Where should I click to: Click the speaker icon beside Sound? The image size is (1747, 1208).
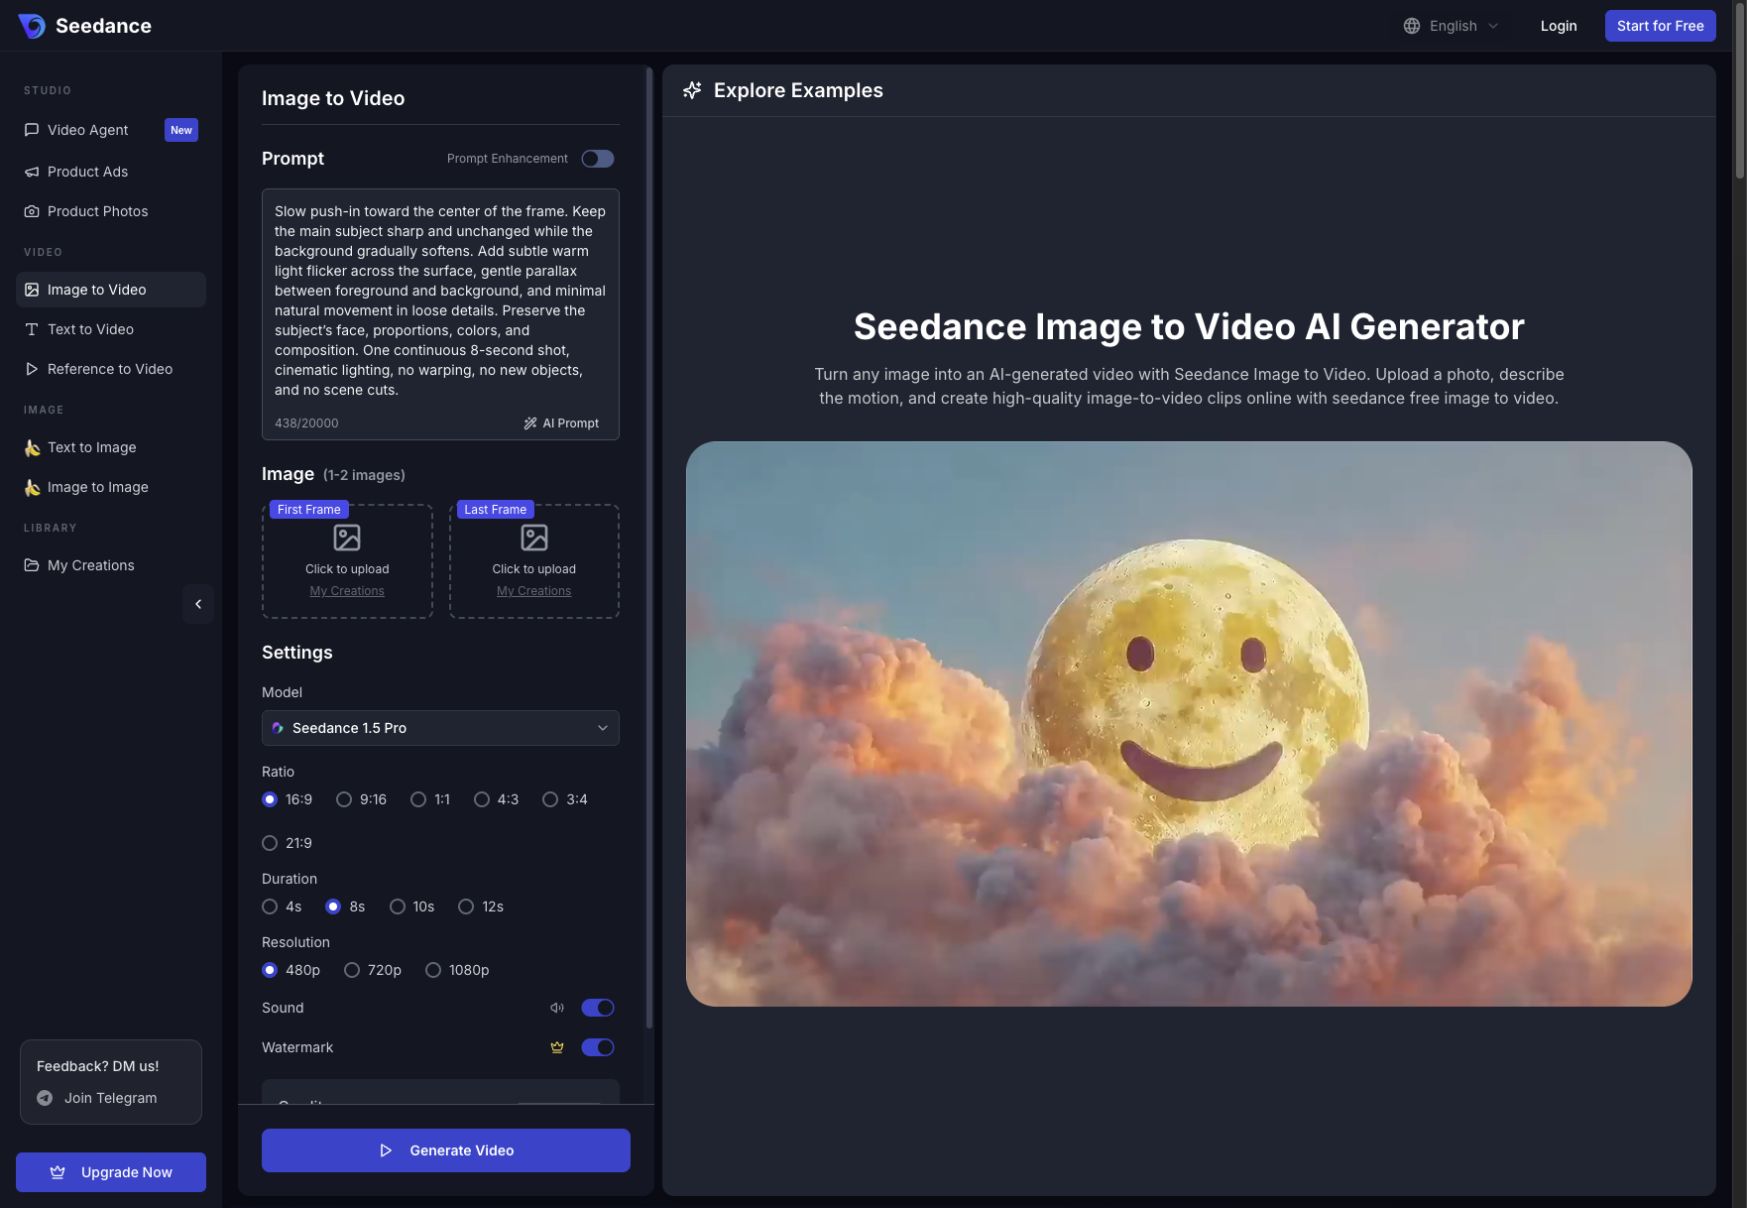(x=557, y=1008)
